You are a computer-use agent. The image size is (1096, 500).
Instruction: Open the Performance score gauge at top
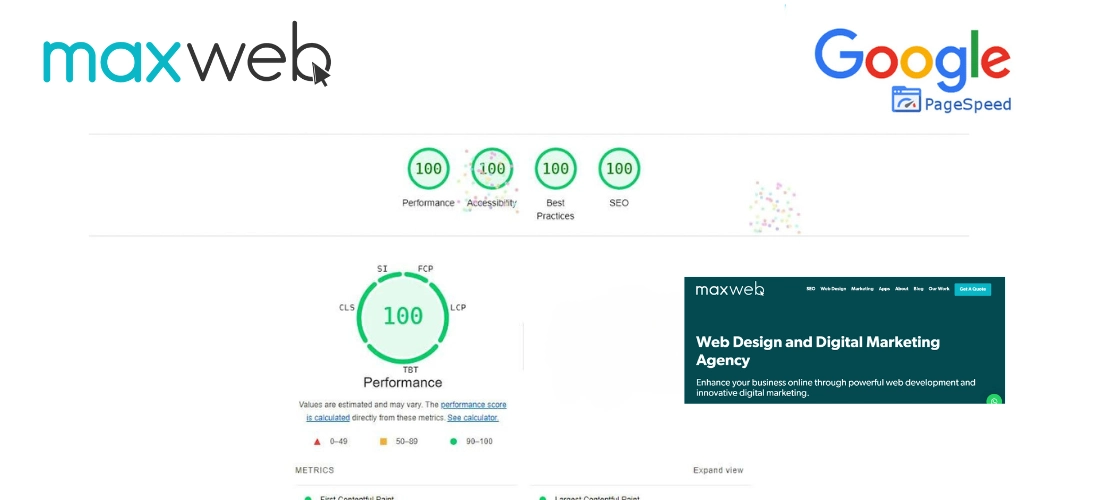pyautogui.click(x=428, y=169)
